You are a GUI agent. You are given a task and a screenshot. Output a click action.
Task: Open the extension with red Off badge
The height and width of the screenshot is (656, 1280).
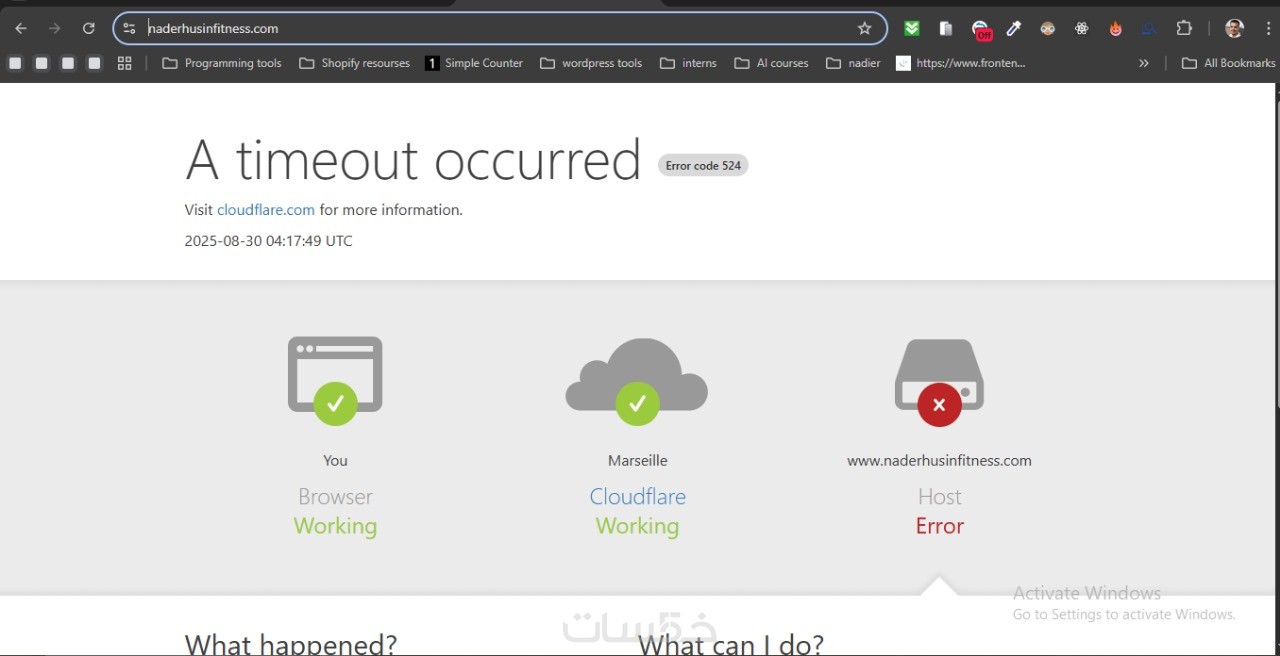[x=981, y=30]
